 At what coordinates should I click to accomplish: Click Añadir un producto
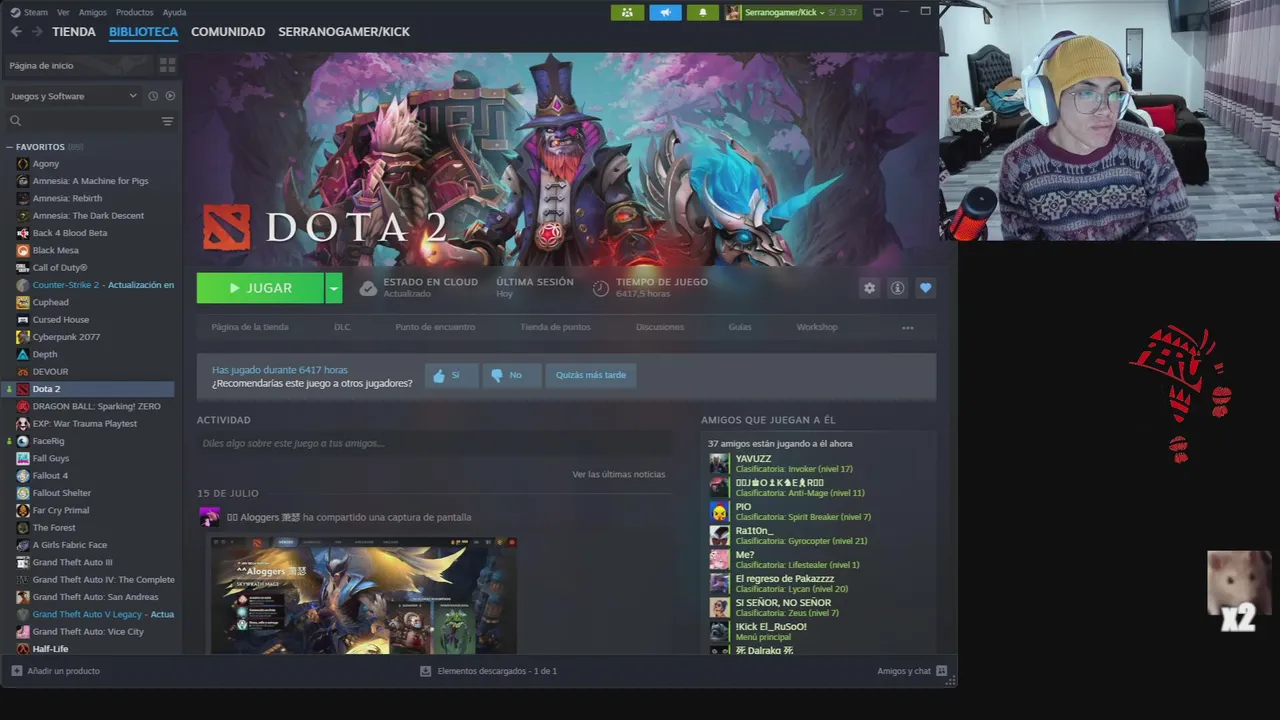tap(55, 671)
